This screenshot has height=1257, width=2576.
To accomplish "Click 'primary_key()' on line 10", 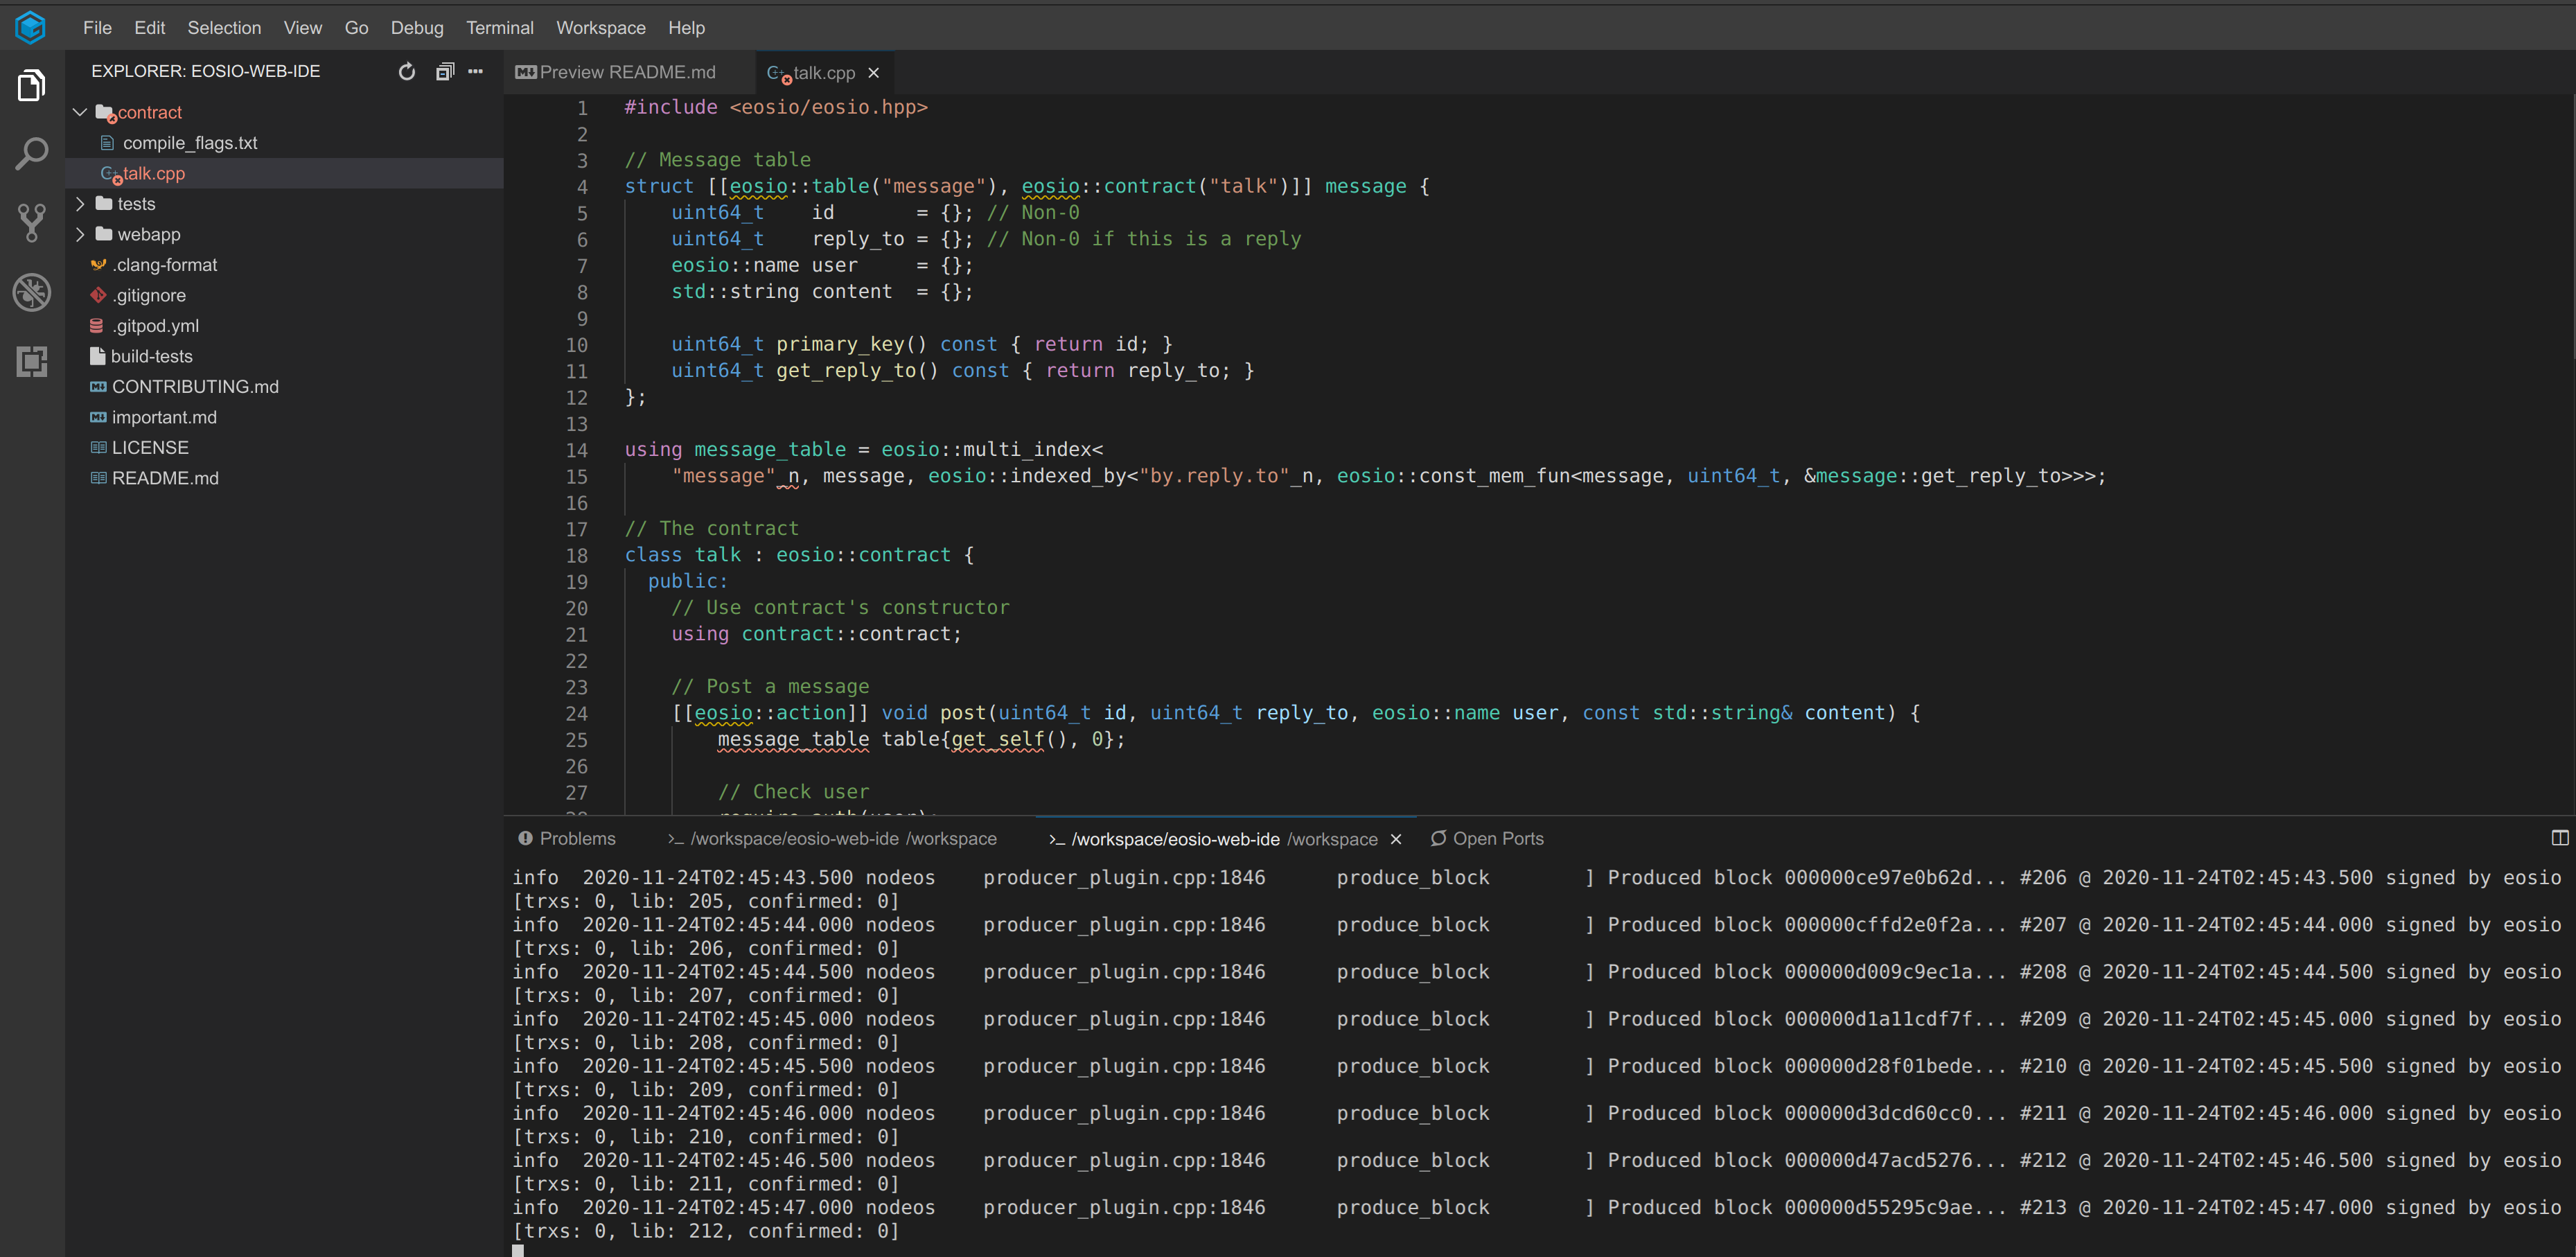I will click(851, 344).
